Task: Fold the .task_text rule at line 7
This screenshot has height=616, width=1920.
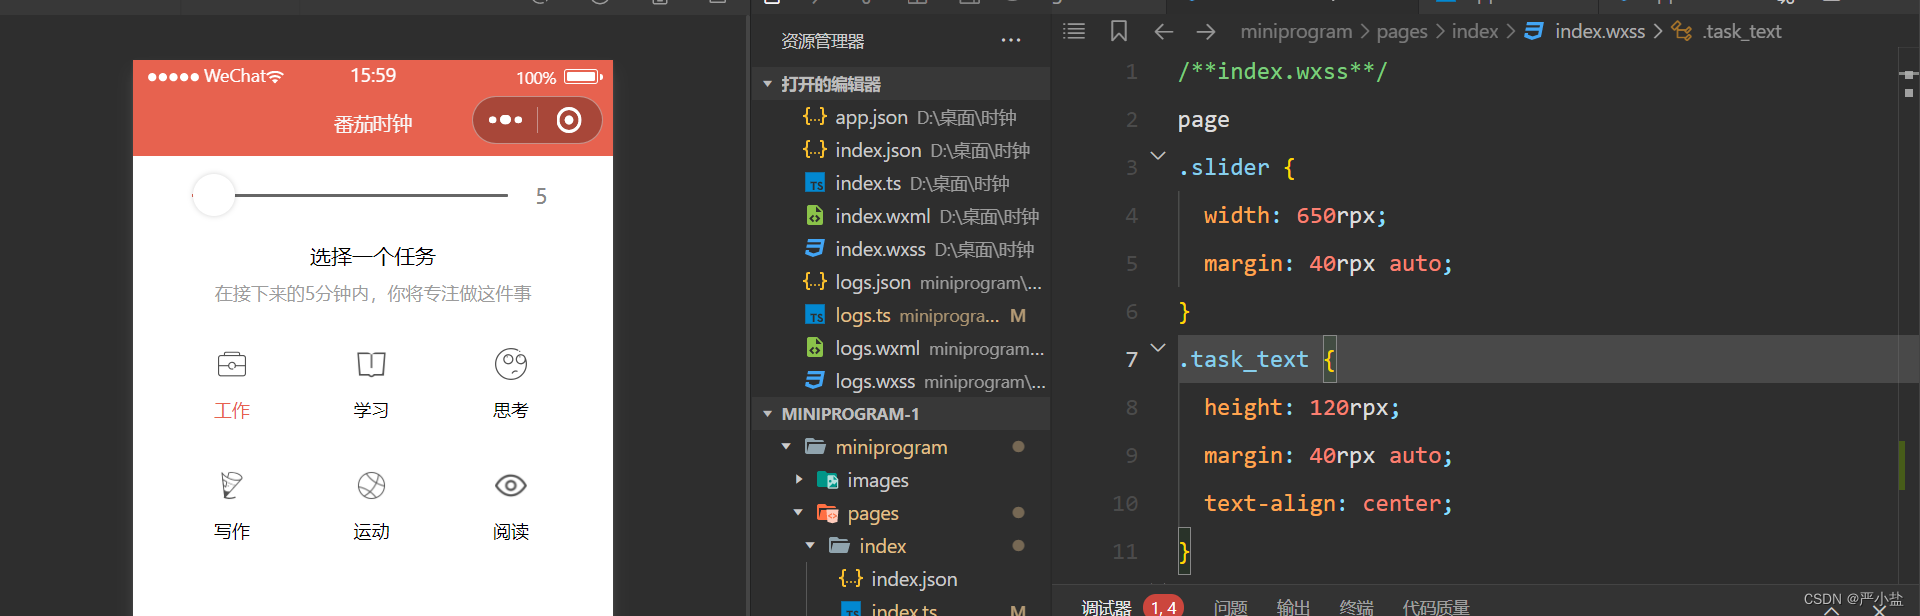Action: coord(1158,348)
